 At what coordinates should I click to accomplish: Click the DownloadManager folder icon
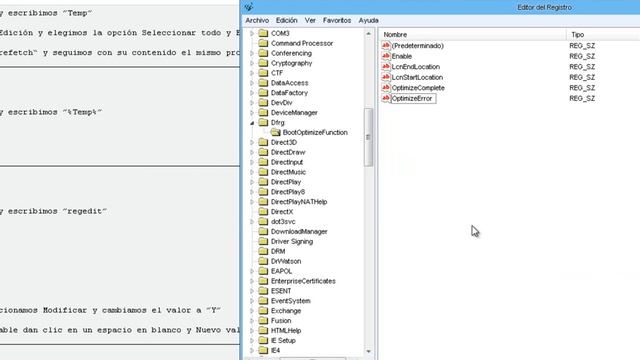(x=263, y=231)
